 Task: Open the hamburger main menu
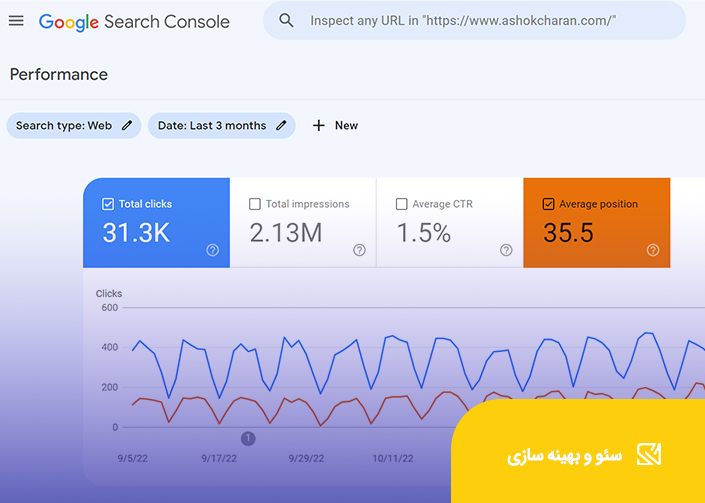click(16, 21)
